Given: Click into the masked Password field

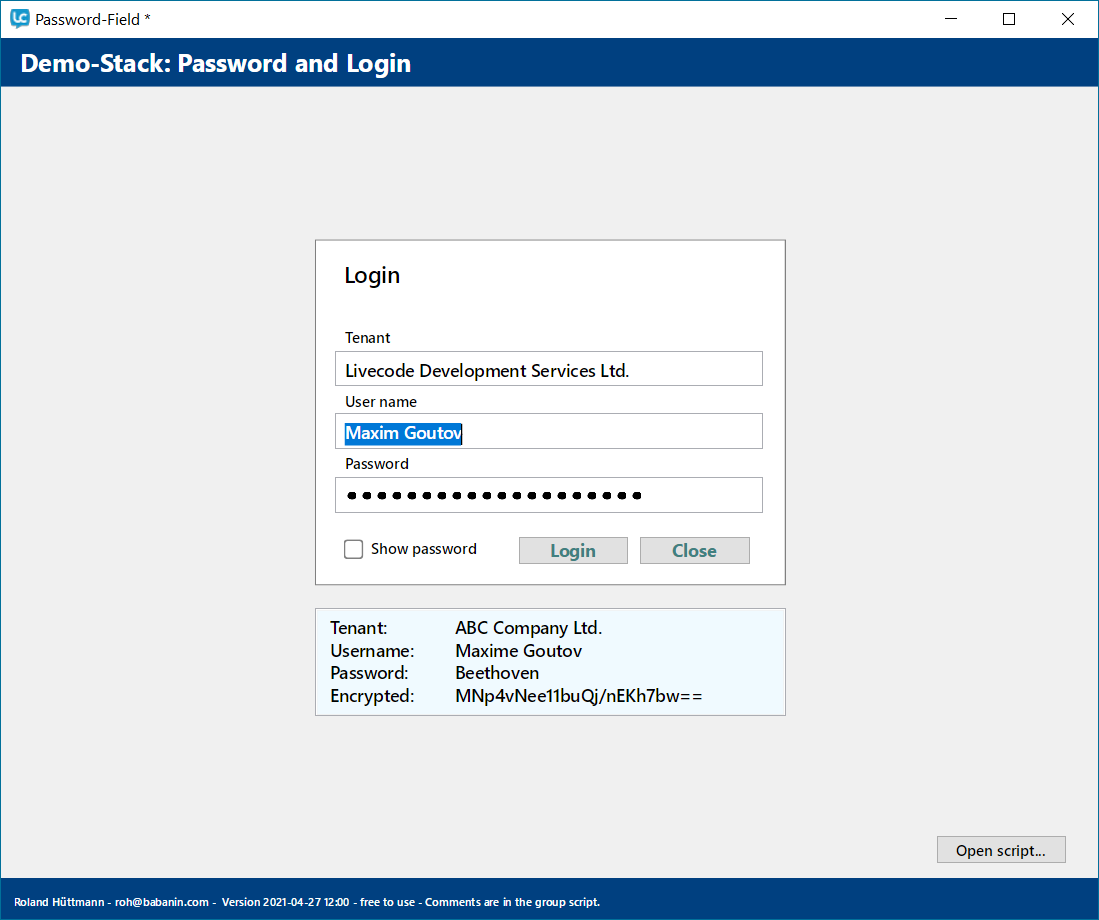Looking at the screenshot, I should point(548,495).
